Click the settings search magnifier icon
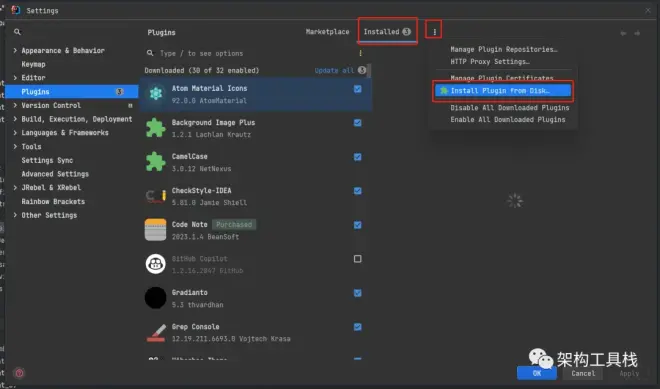Viewport: 660px width, 389px height. [x=17, y=32]
